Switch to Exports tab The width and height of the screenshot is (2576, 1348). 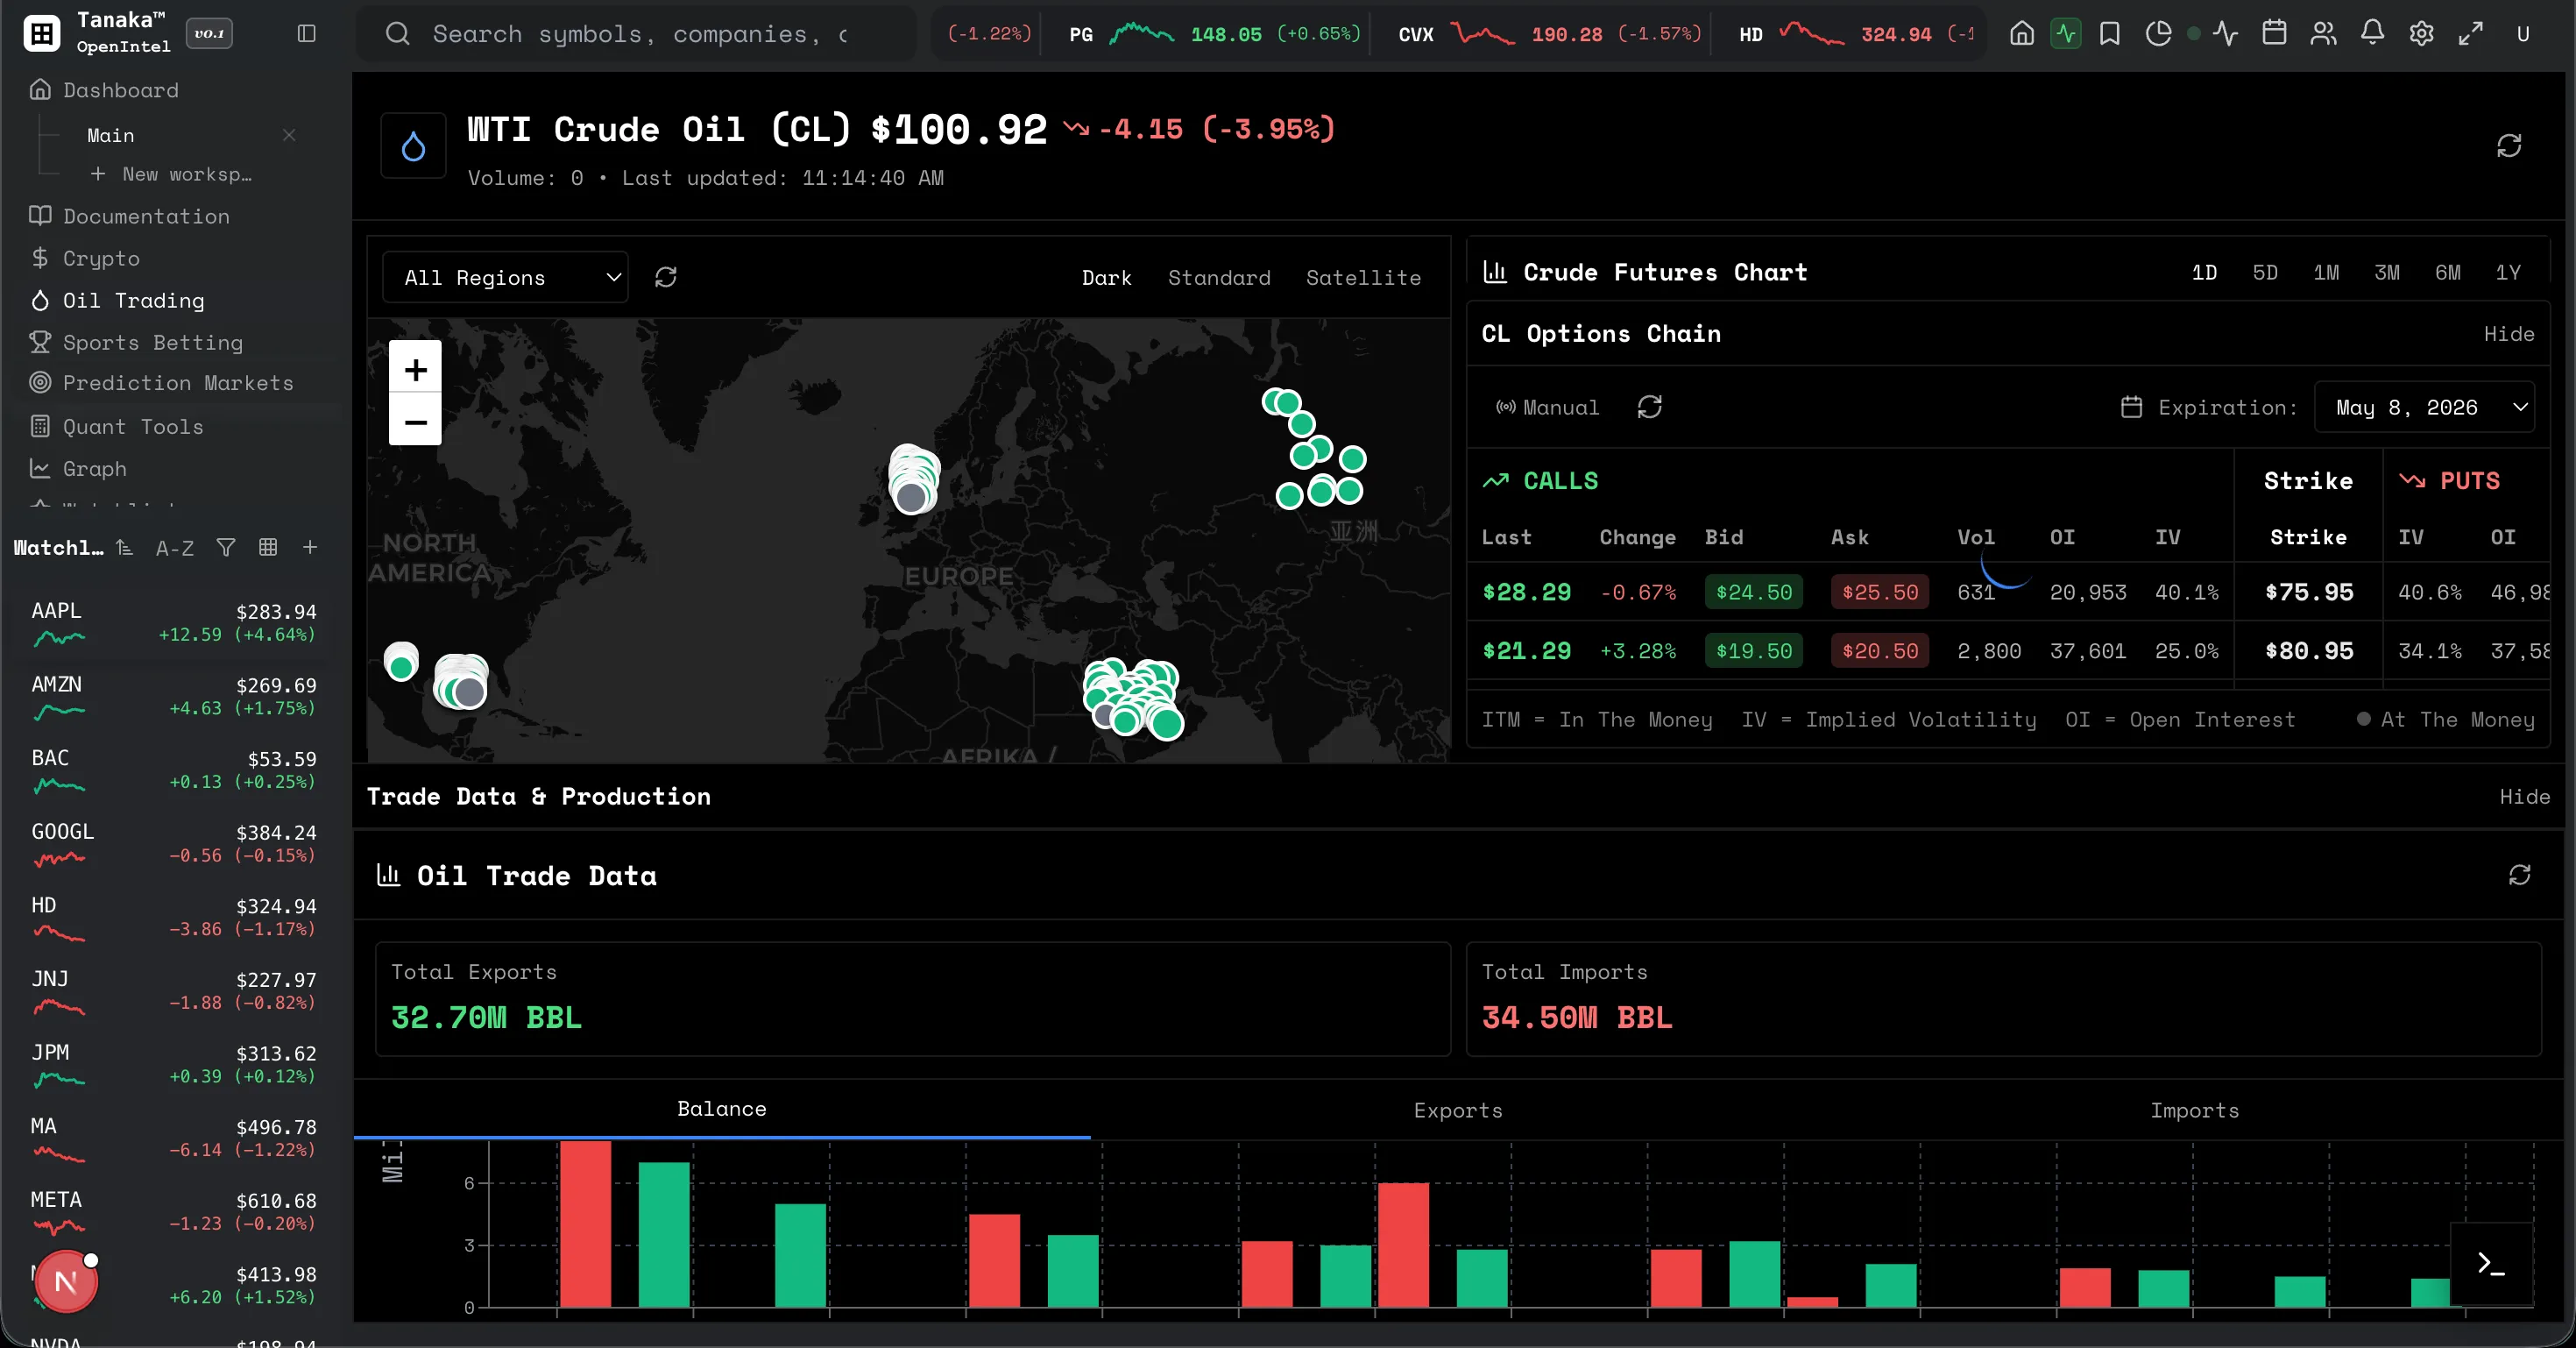click(x=1458, y=1110)
